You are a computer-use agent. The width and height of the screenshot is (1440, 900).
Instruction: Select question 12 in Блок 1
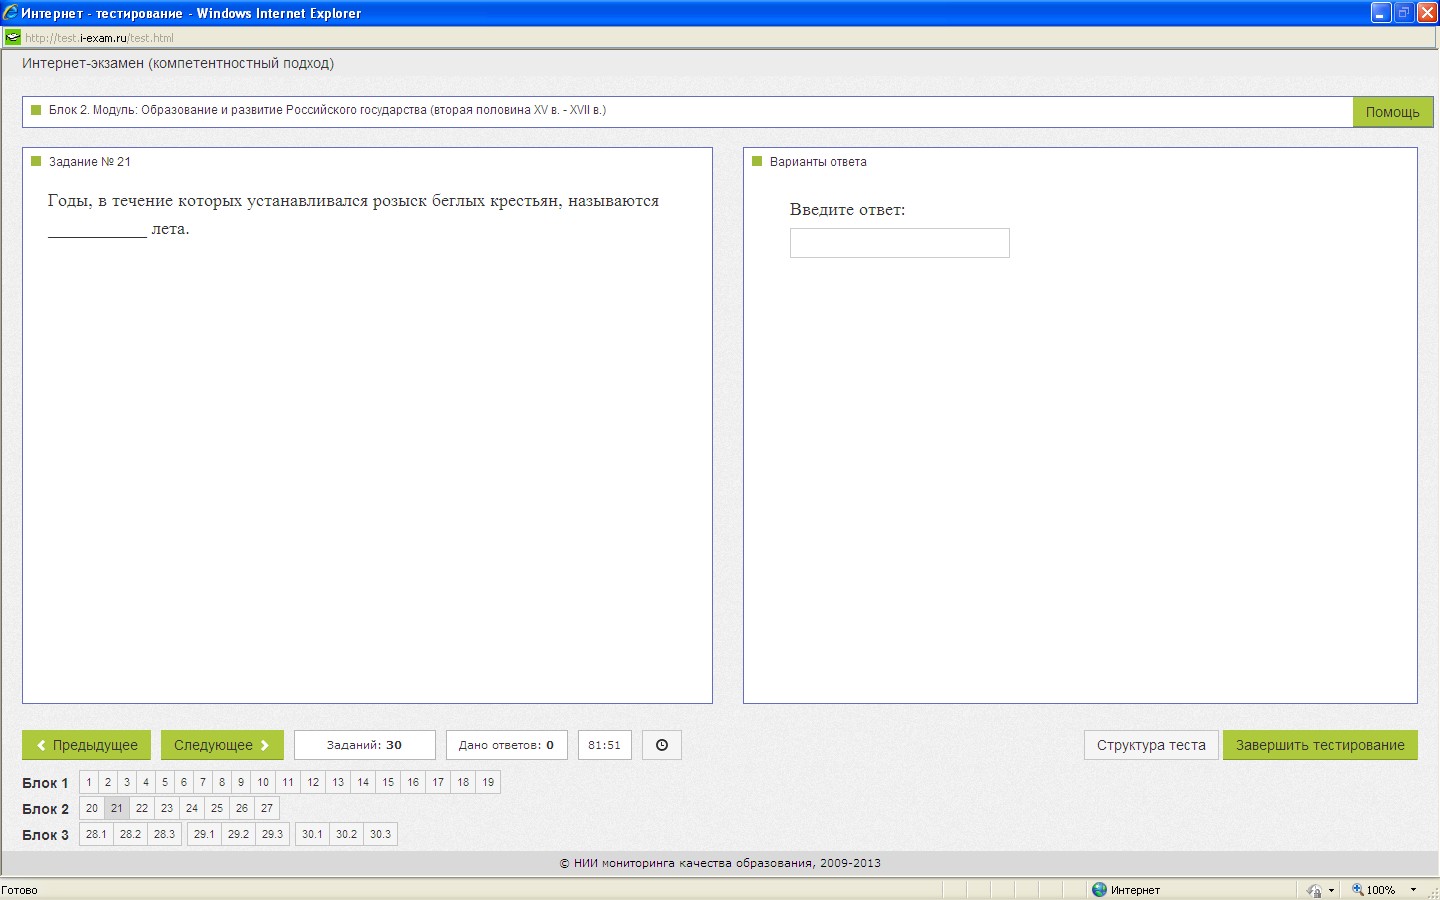[x=313, y=782]
